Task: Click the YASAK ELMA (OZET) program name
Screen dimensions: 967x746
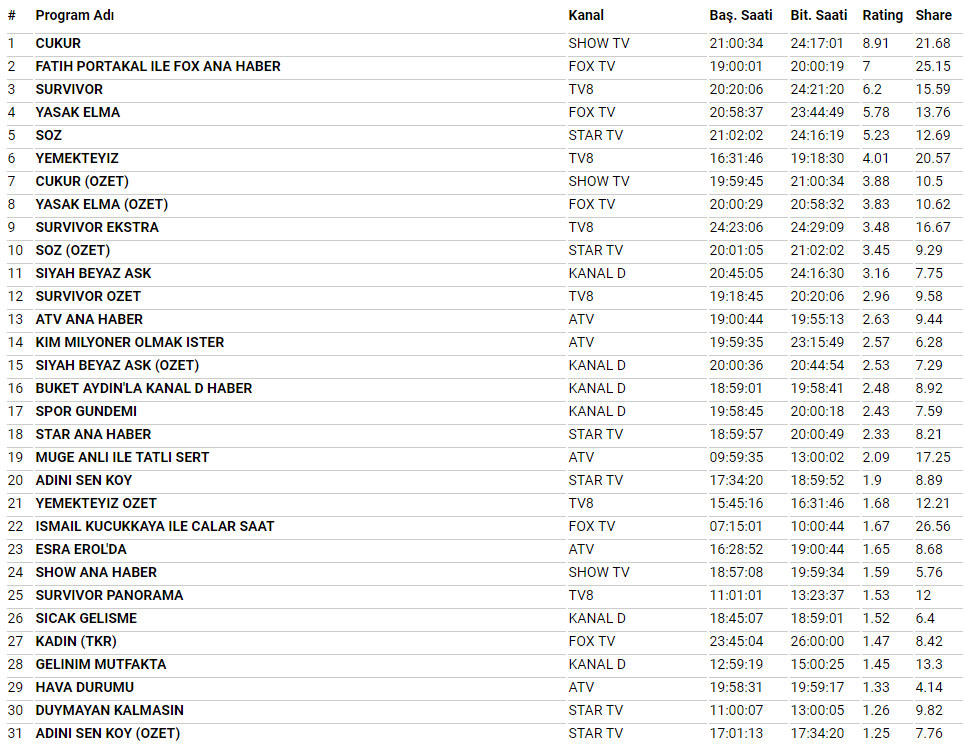Action: 101,204
